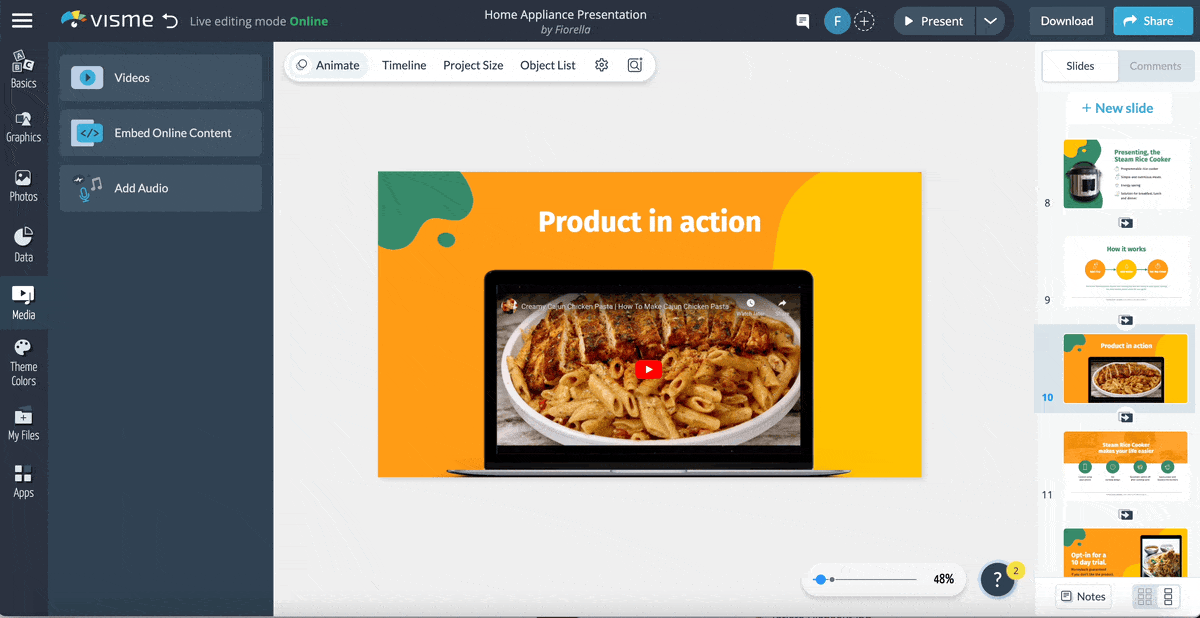Open the comments chat icon near Present
This screenshot has width=1200, height=618.
pyautogui.click(x=802, y=20)
